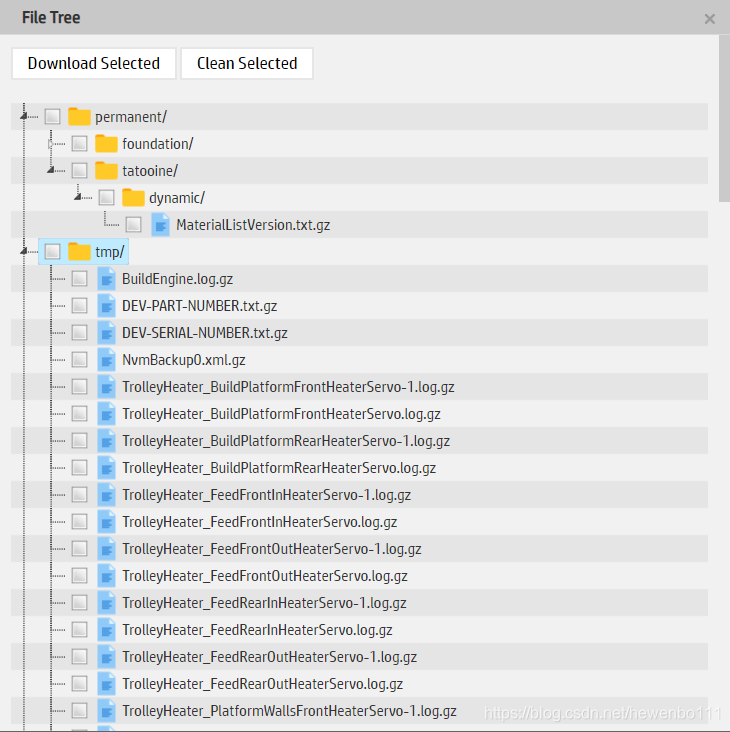Select the permanent/ folder label

(131, 117)
